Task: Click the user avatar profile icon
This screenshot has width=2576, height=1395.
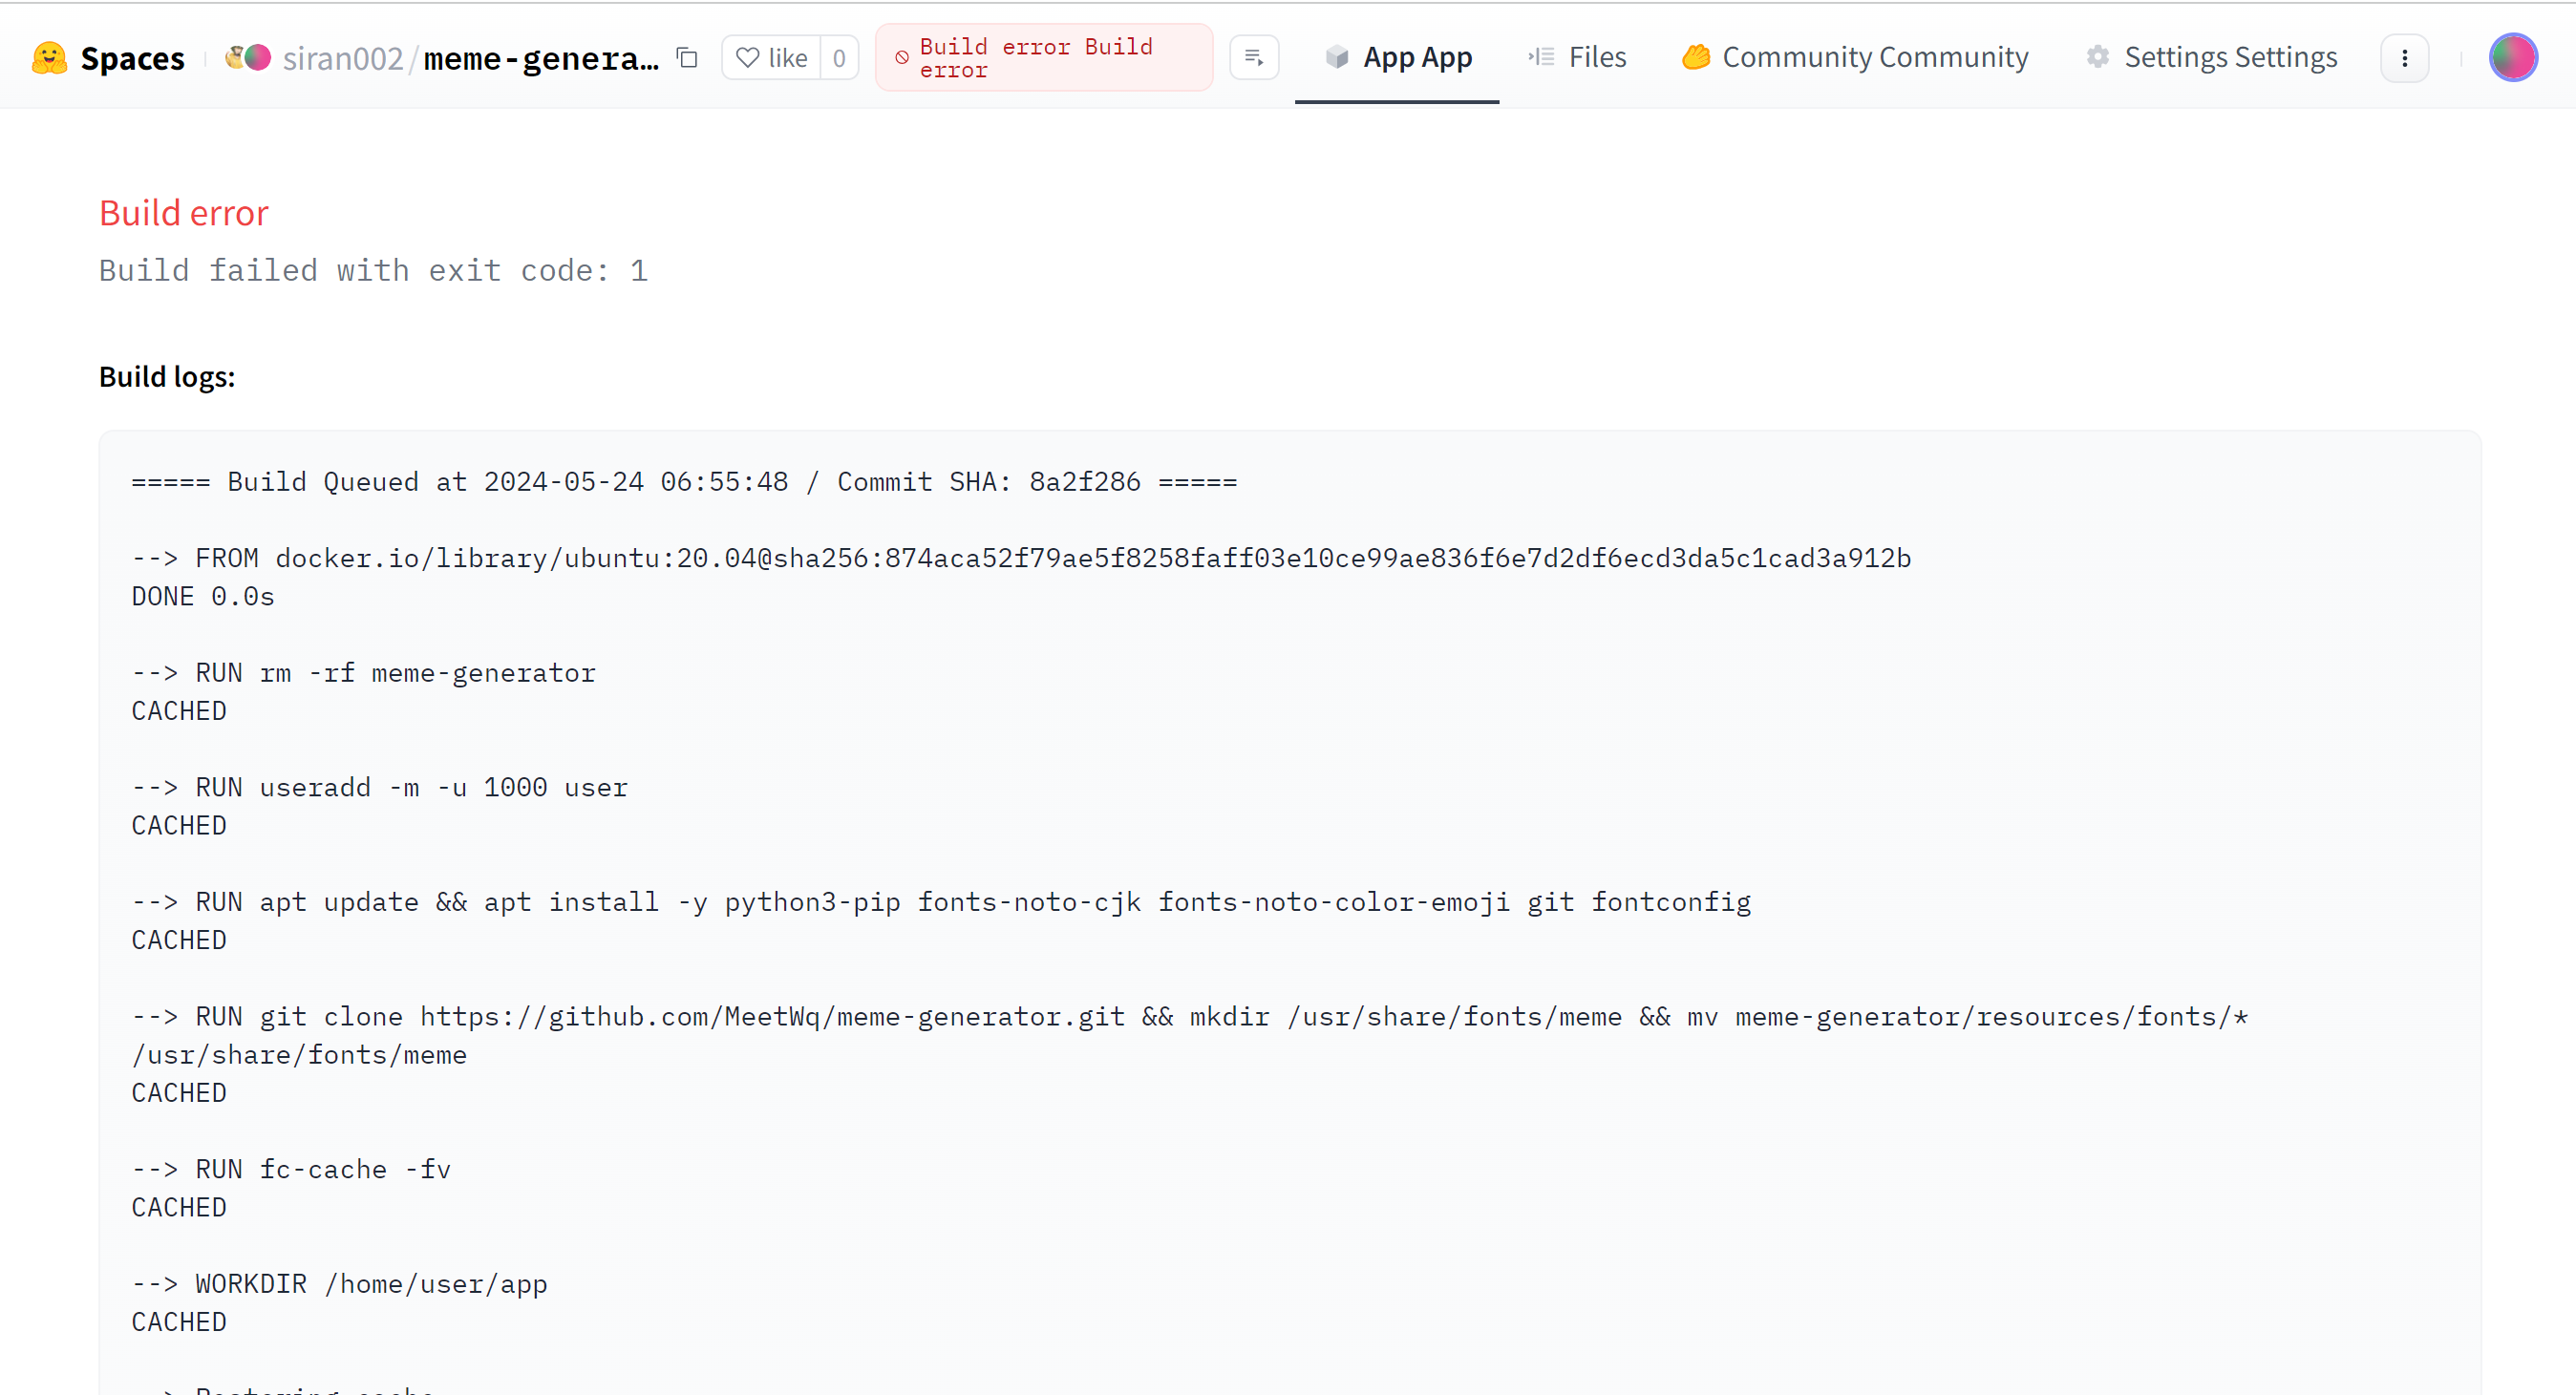Action: (2514, 56)
